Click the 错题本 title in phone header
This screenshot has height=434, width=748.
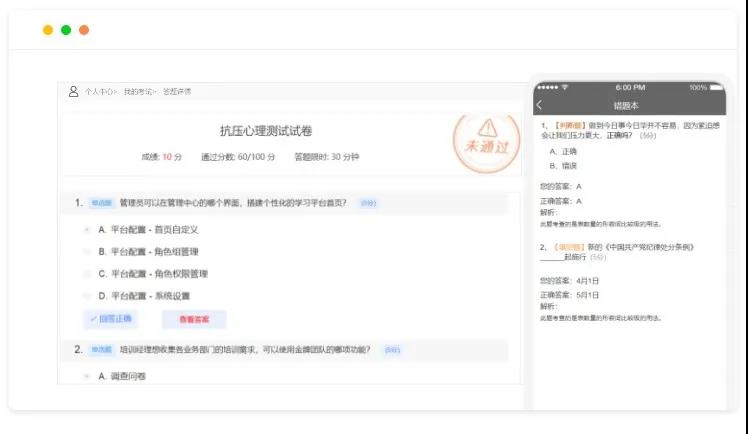point(626,106)
